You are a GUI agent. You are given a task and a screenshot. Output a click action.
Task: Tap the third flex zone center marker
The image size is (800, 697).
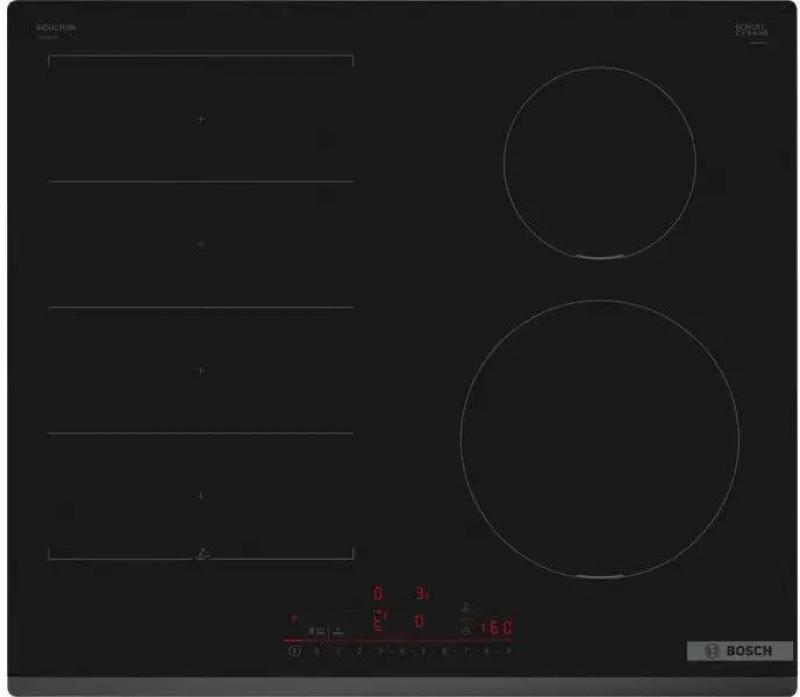coord(201,370)
